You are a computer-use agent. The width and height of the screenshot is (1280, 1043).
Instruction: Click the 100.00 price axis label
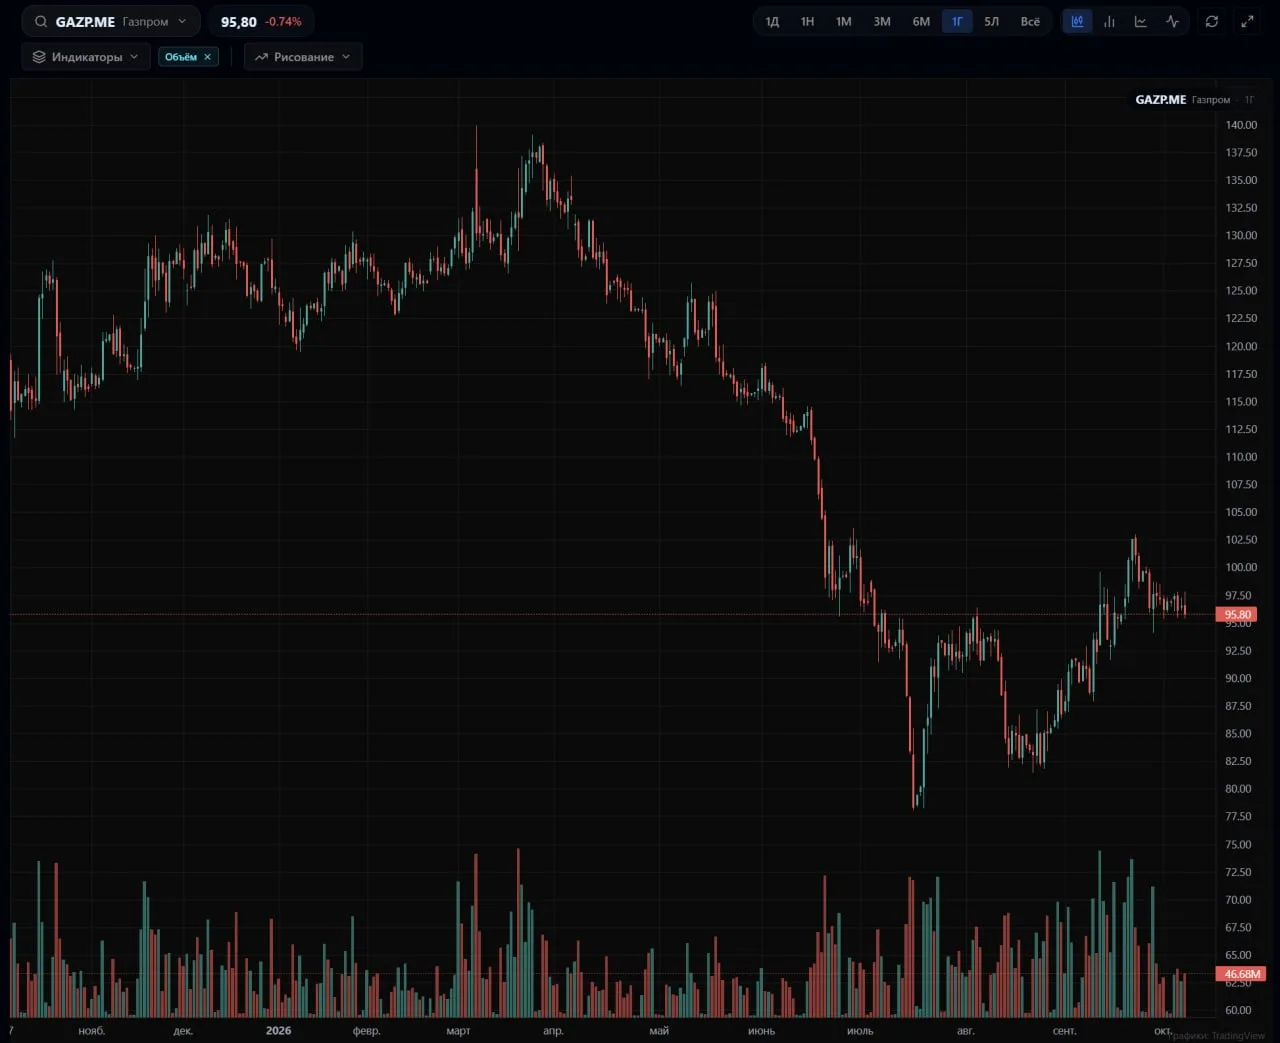(1241, 567)
